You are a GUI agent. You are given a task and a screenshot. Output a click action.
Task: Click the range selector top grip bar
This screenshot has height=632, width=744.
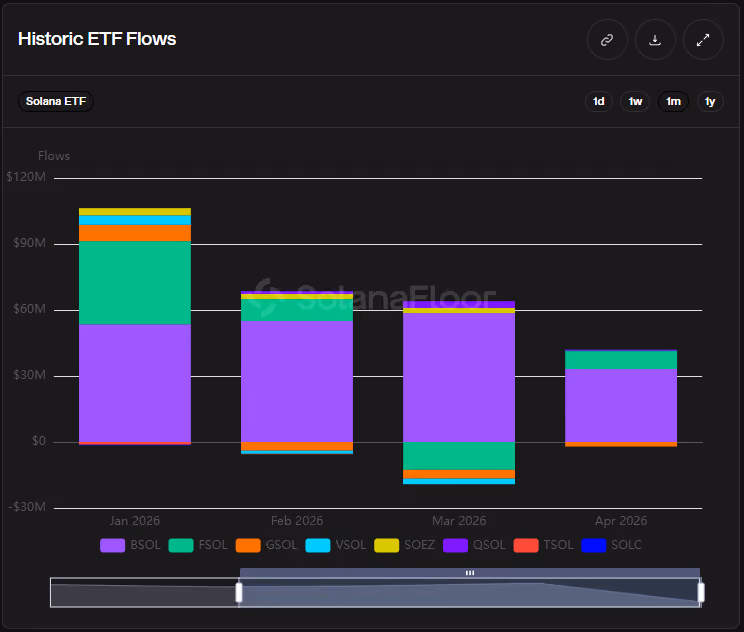[x=470, y=573]
